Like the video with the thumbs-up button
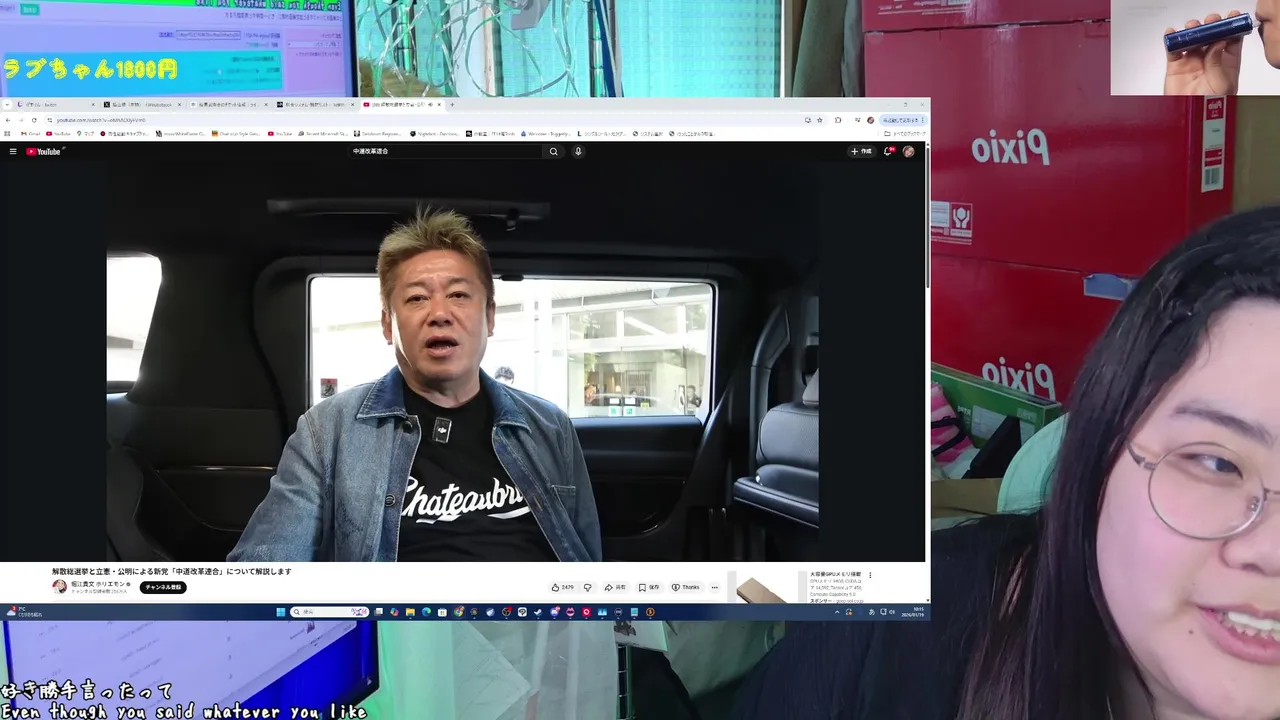This screenshot has height=720, width=1280. (563, 587)
